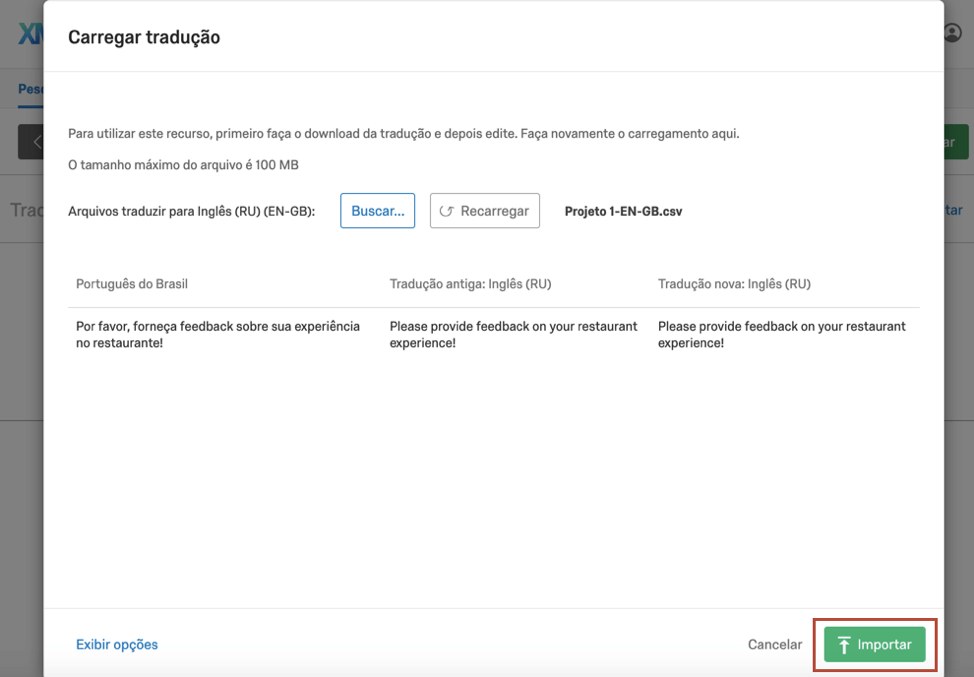
Task: Expand Exibir opções
Action: 117,645
